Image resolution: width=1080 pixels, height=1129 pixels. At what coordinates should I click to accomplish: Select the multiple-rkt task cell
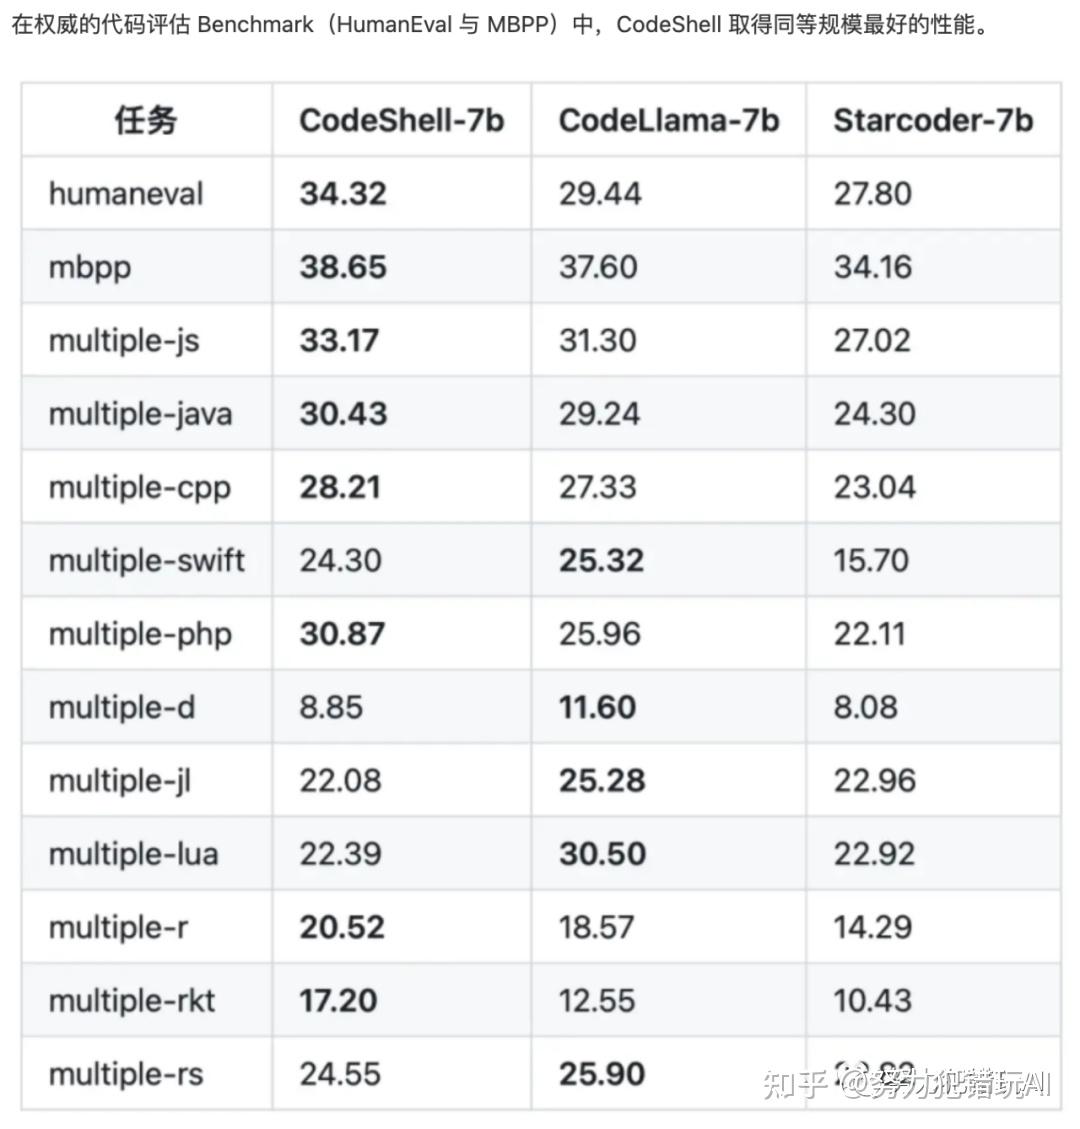click(132, 1000)
